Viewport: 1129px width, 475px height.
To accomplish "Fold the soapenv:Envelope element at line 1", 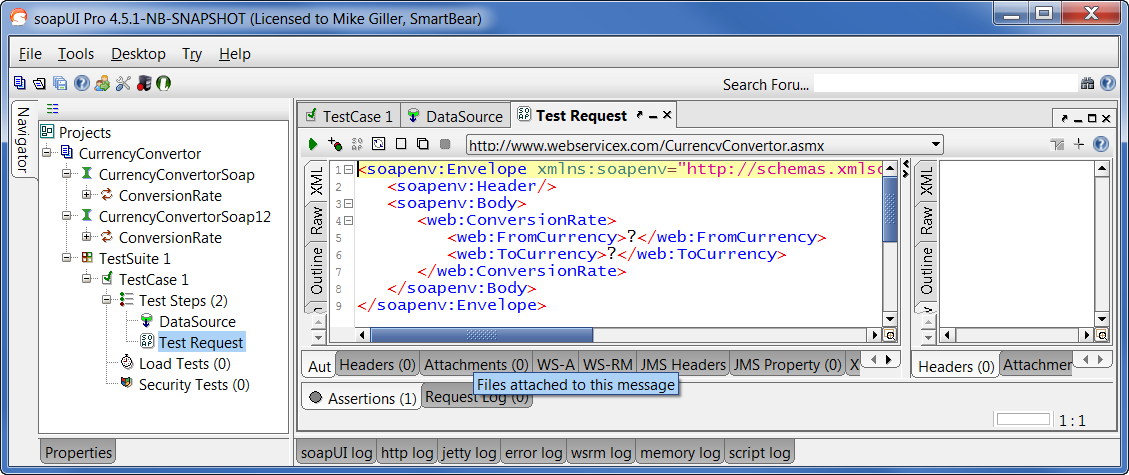I will 348,170.
